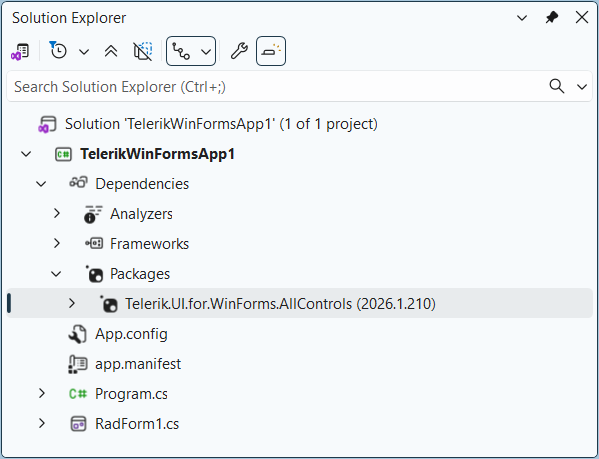
Task: Select the Frameworks label
Action: point(149,244)
